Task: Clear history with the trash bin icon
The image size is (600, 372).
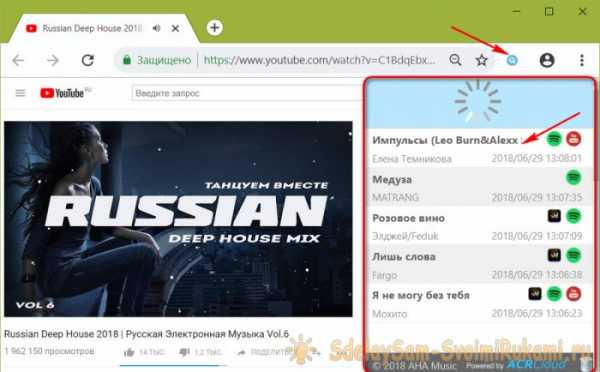Action: click(585, 364)
